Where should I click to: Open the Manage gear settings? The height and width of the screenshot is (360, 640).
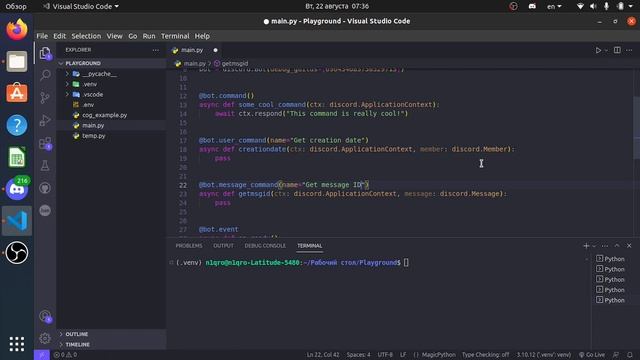[45, 338]
